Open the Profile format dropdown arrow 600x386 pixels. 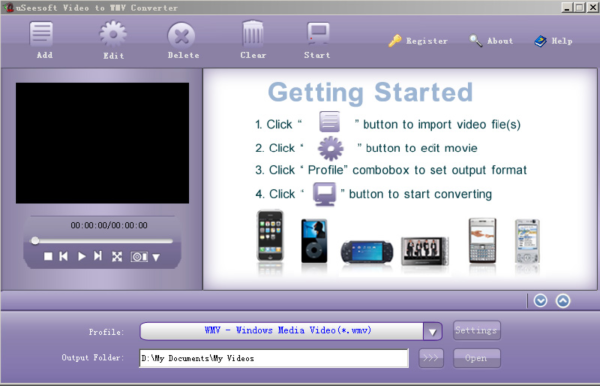pyautogui.click(x=432, y=331)
